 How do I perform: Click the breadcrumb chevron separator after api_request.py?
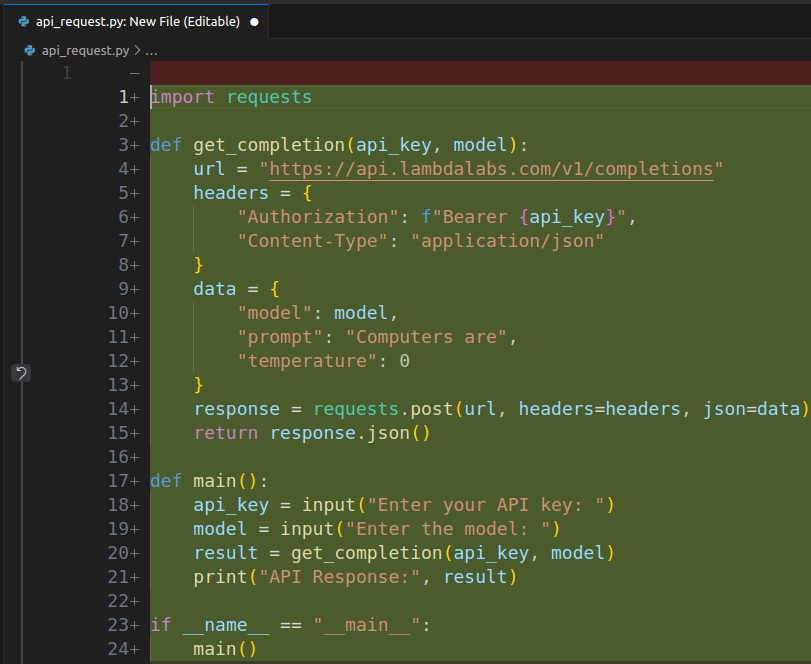(137, 50)
